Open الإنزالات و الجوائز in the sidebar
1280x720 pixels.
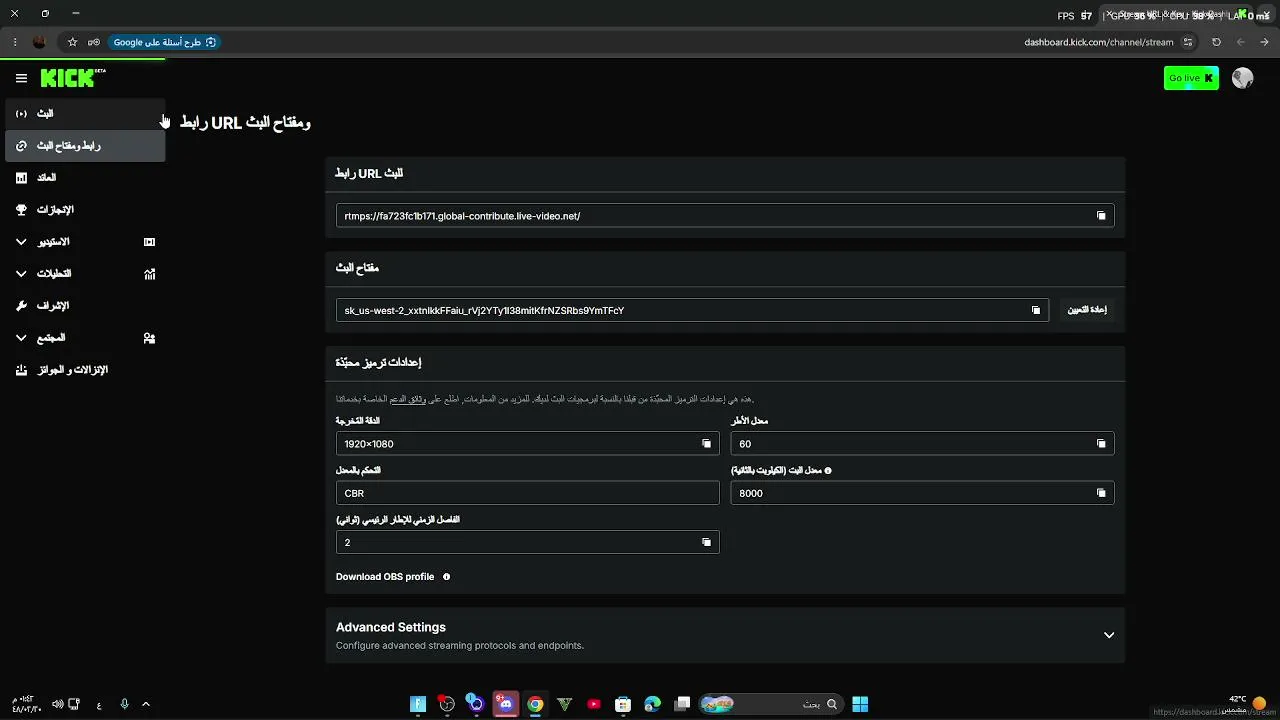84,370
